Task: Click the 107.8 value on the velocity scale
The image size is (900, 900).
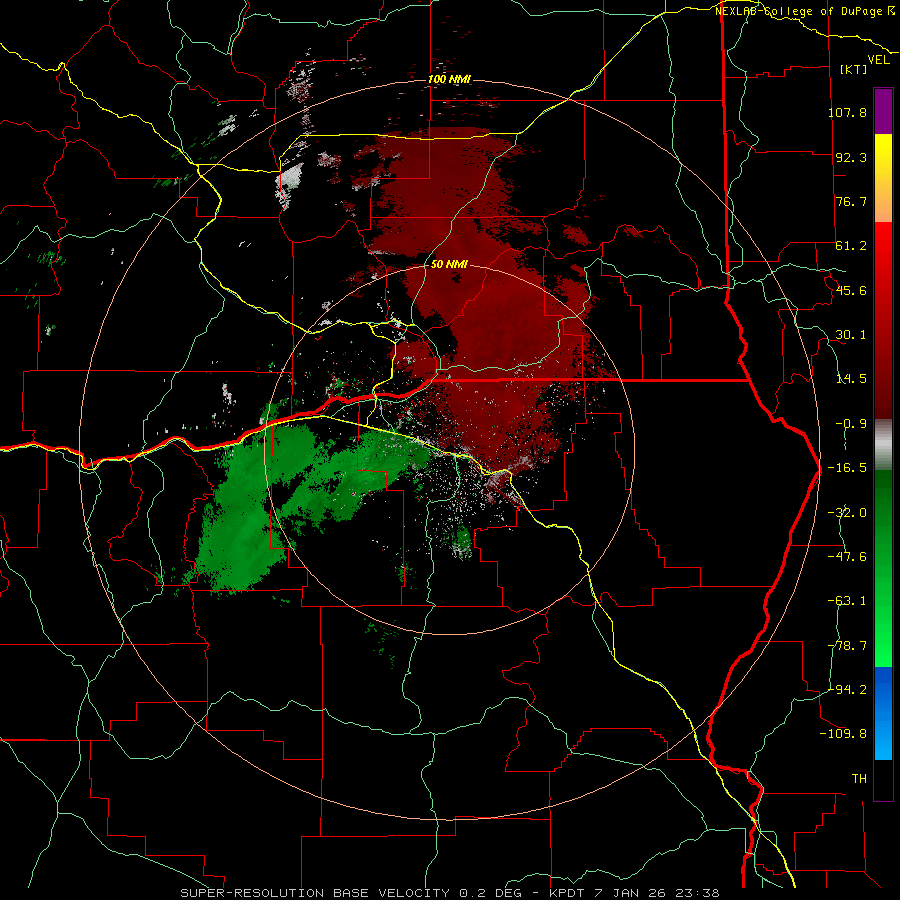Action: 847,112
